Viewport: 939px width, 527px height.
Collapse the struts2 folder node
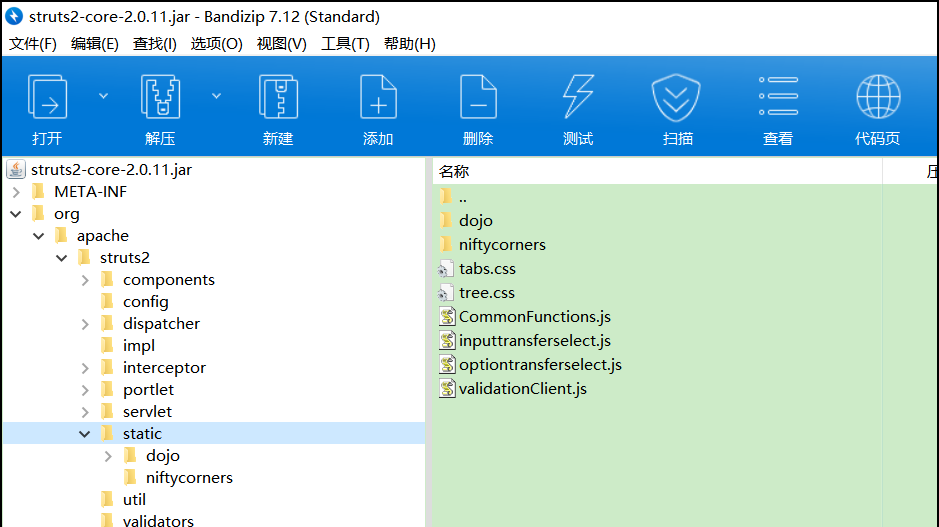(62, 258)
